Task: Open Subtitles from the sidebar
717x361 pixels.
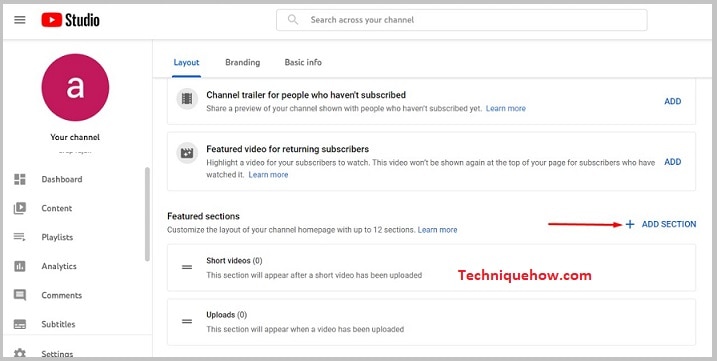Action: click(x=58, y=324)
